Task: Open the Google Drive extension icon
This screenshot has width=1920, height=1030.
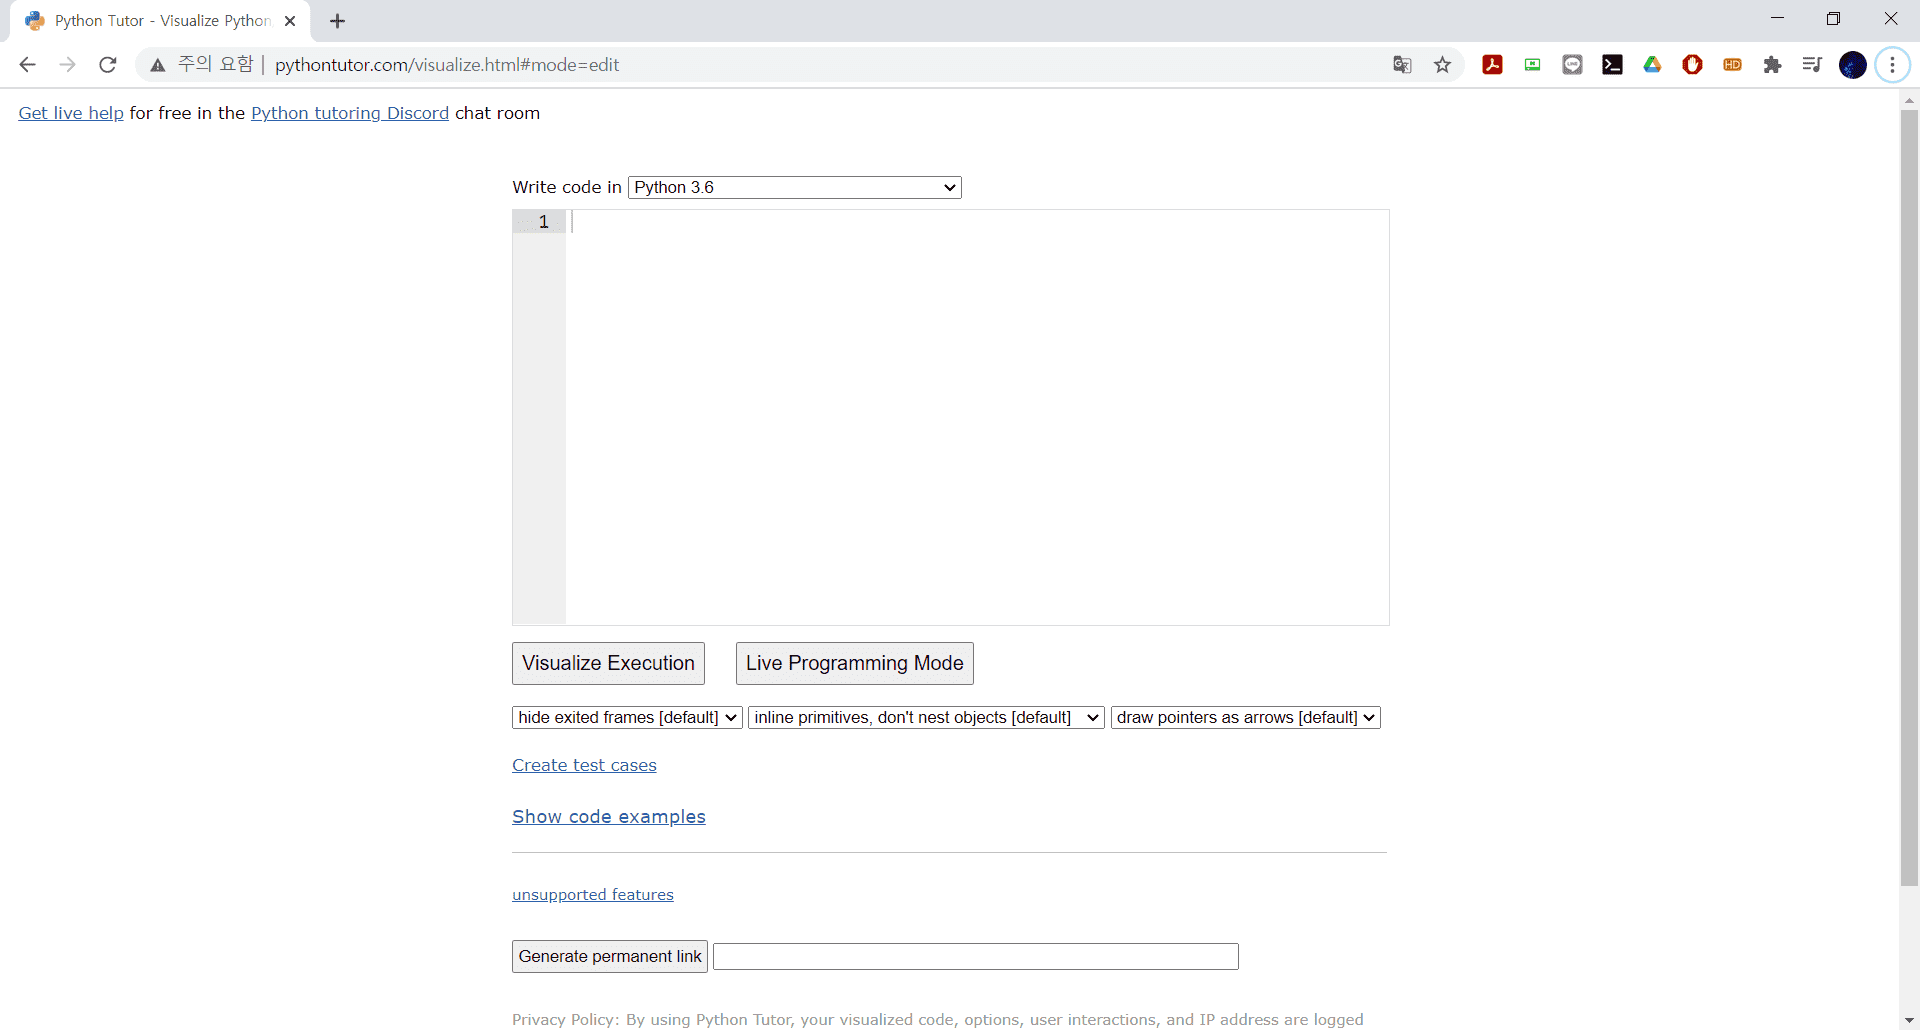Action: [1652, 65]
